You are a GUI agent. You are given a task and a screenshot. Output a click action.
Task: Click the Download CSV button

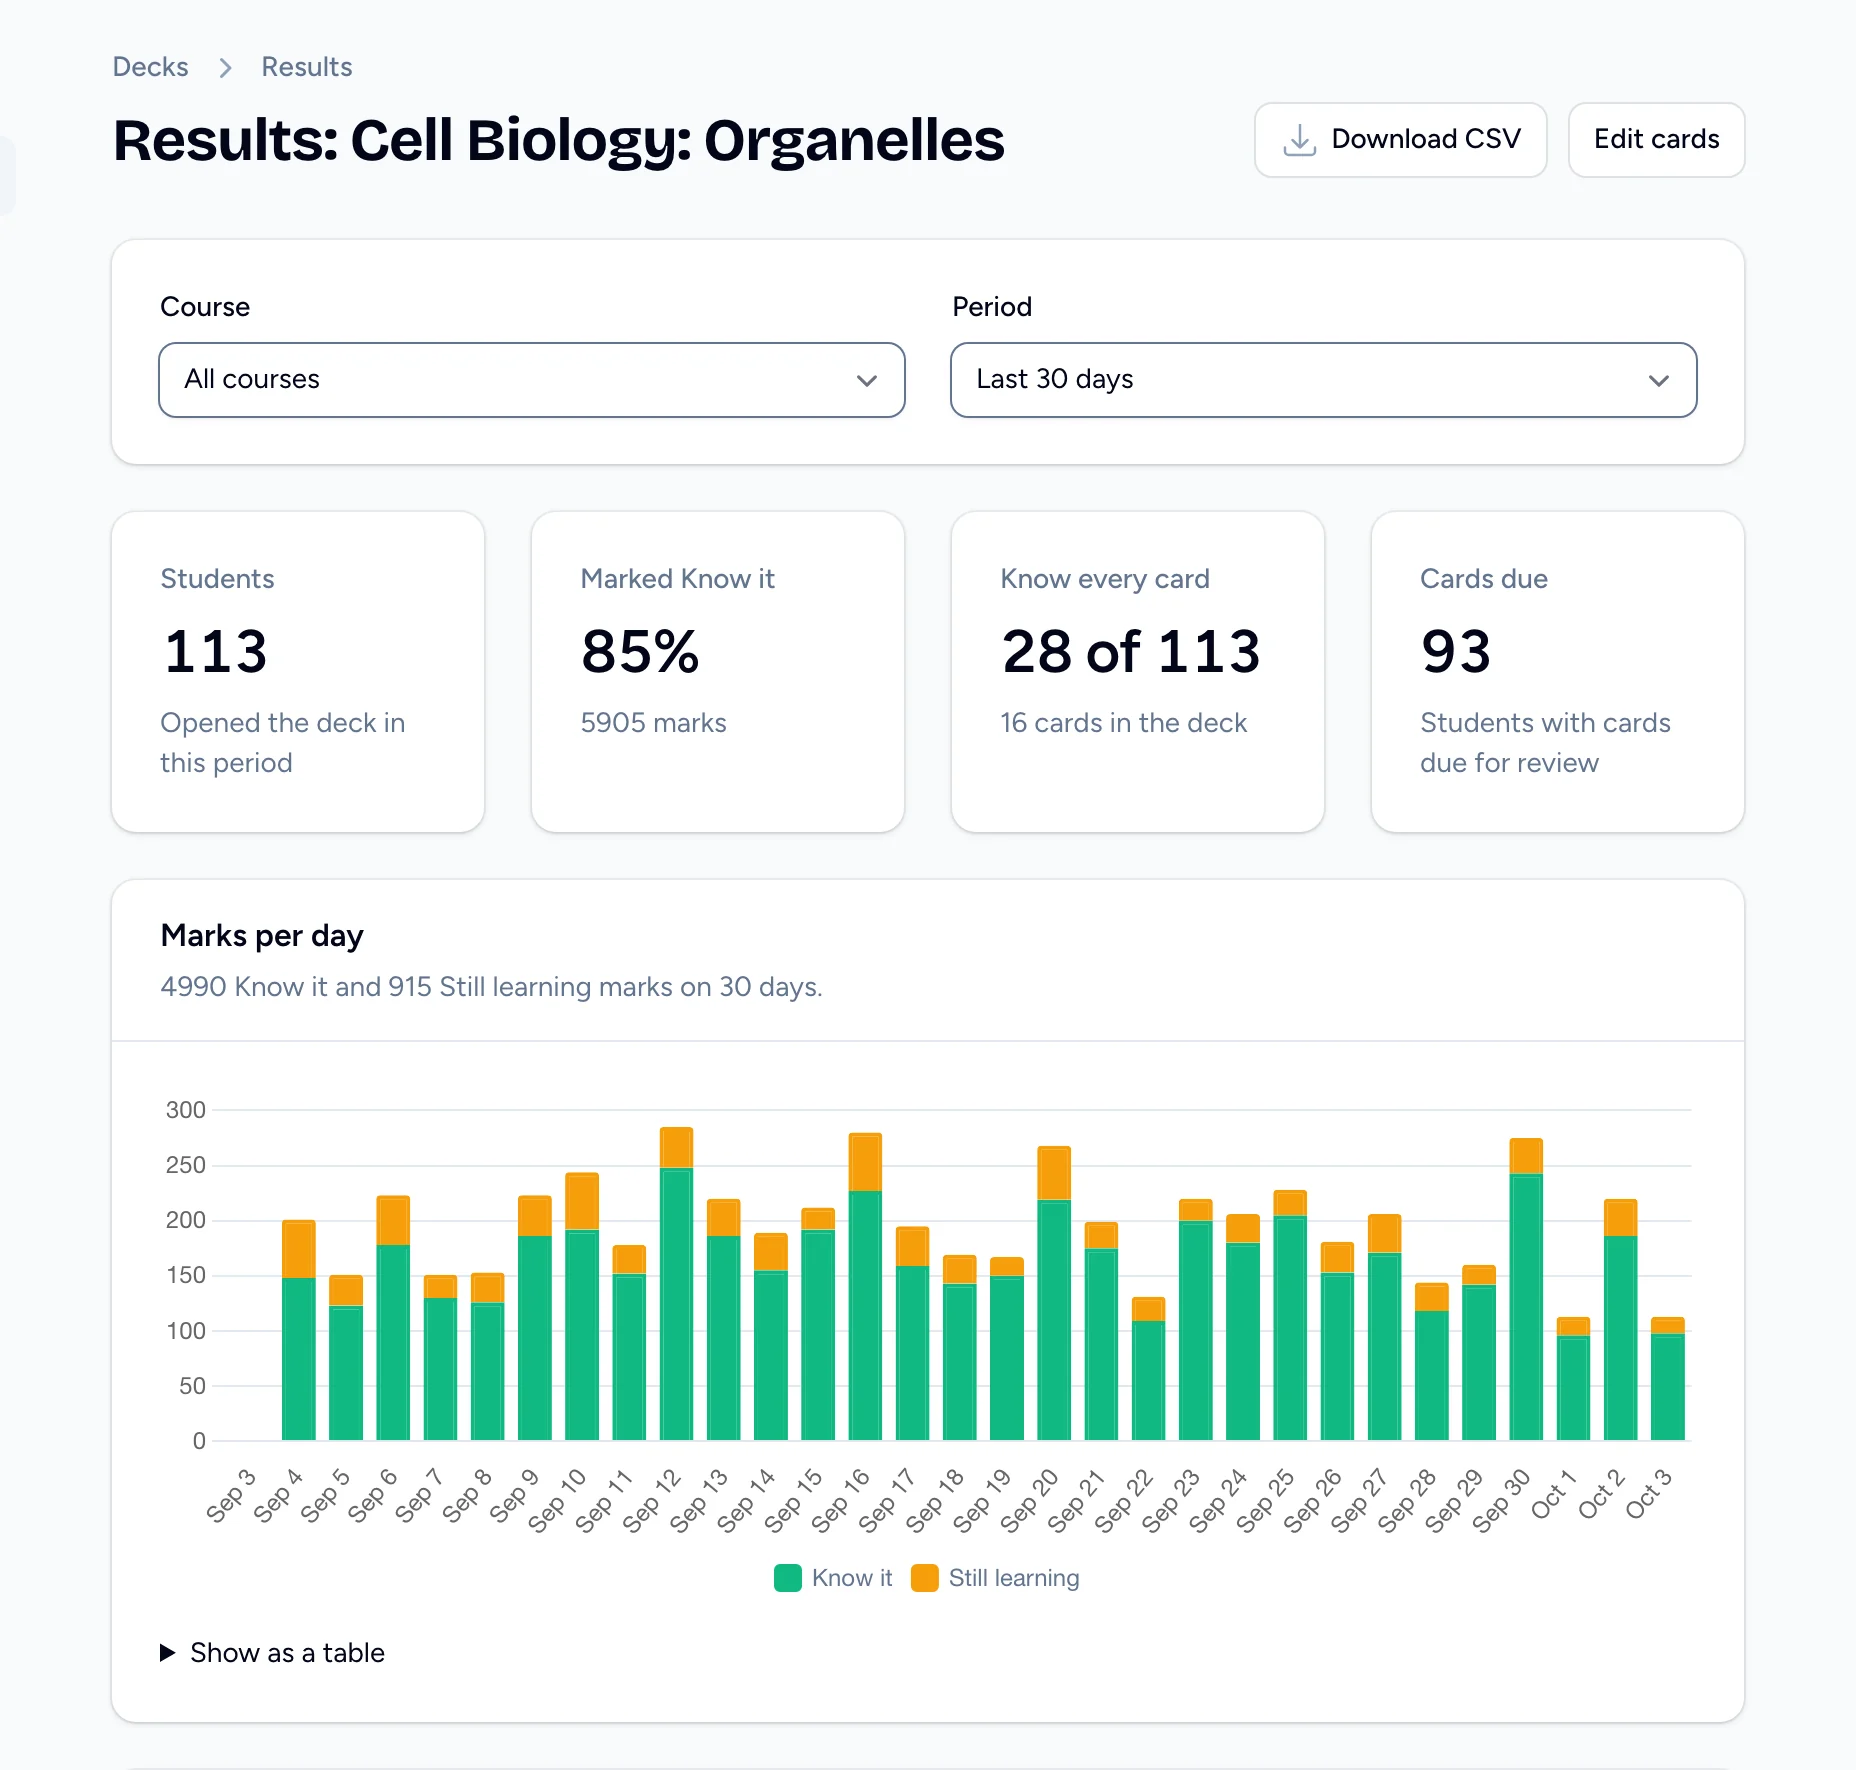coord(1400,140)
